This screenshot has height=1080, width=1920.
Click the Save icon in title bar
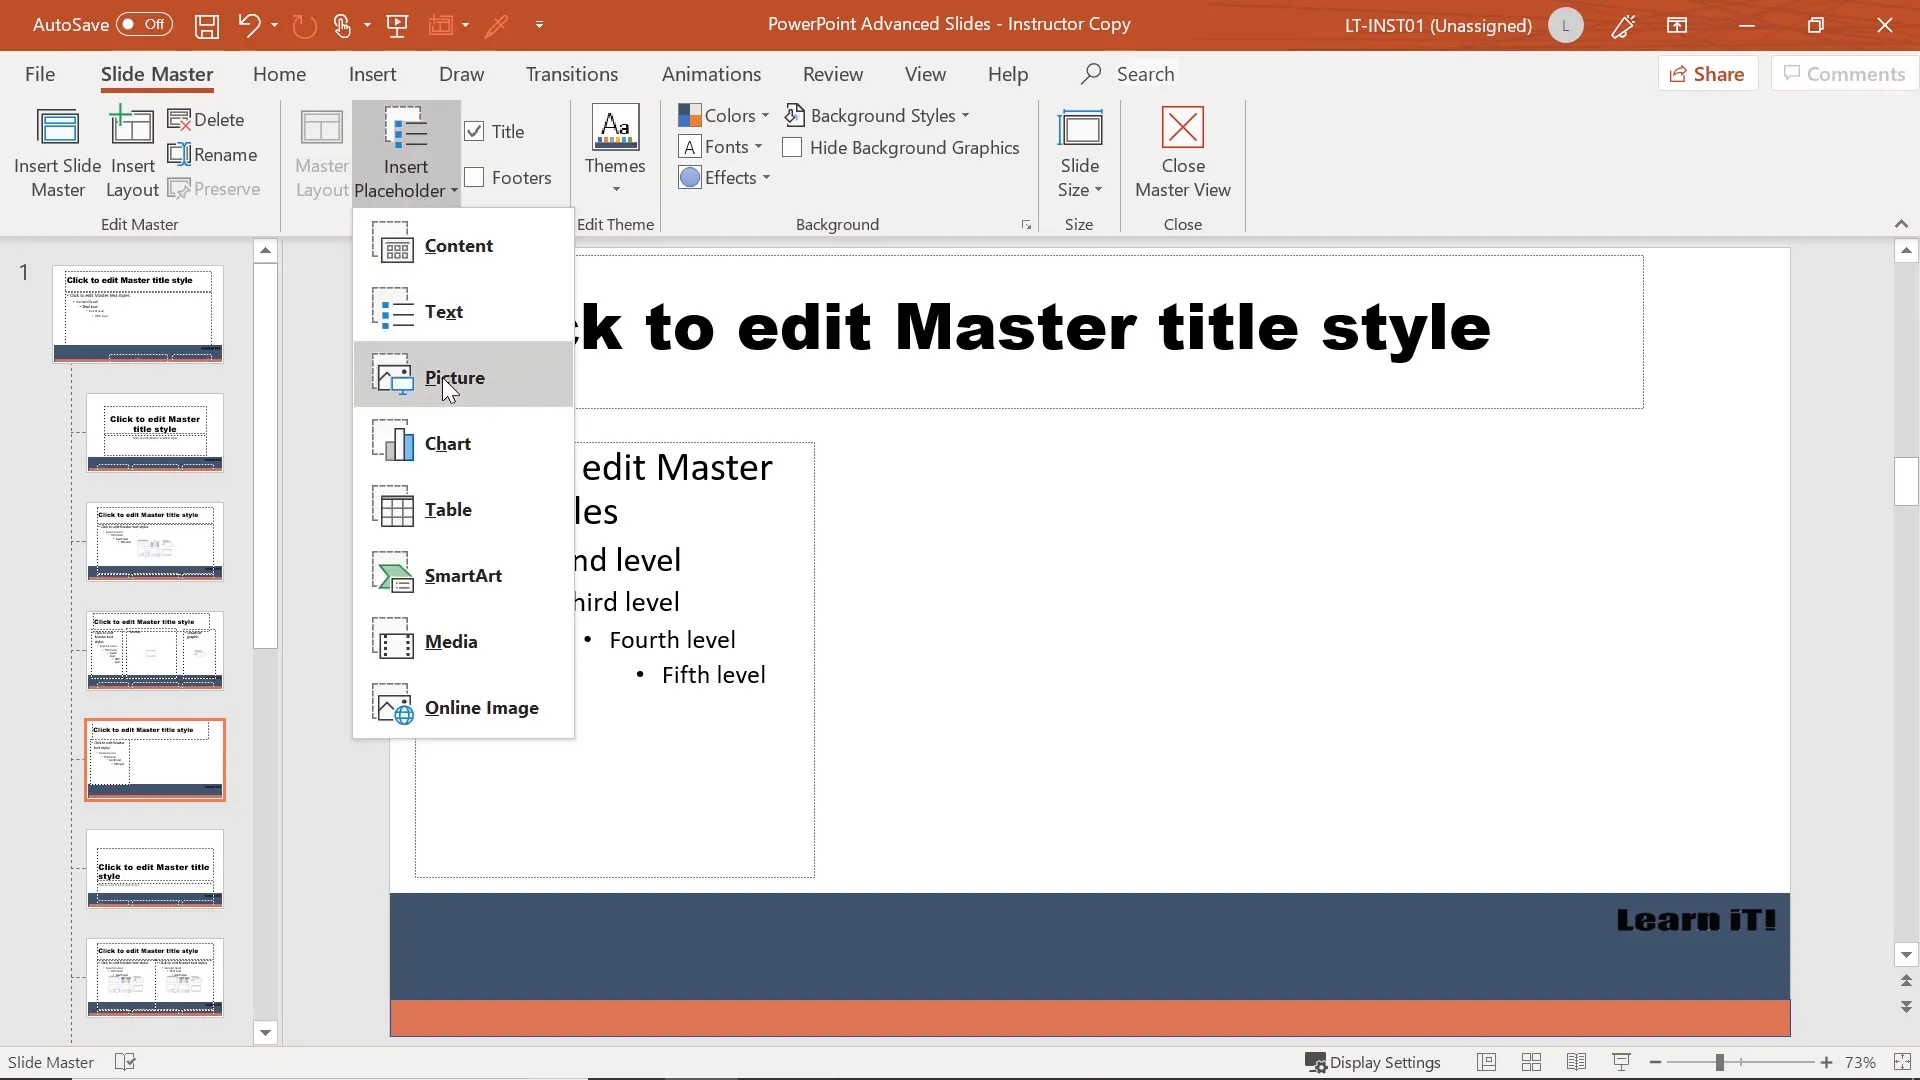[x=207, y=25]
